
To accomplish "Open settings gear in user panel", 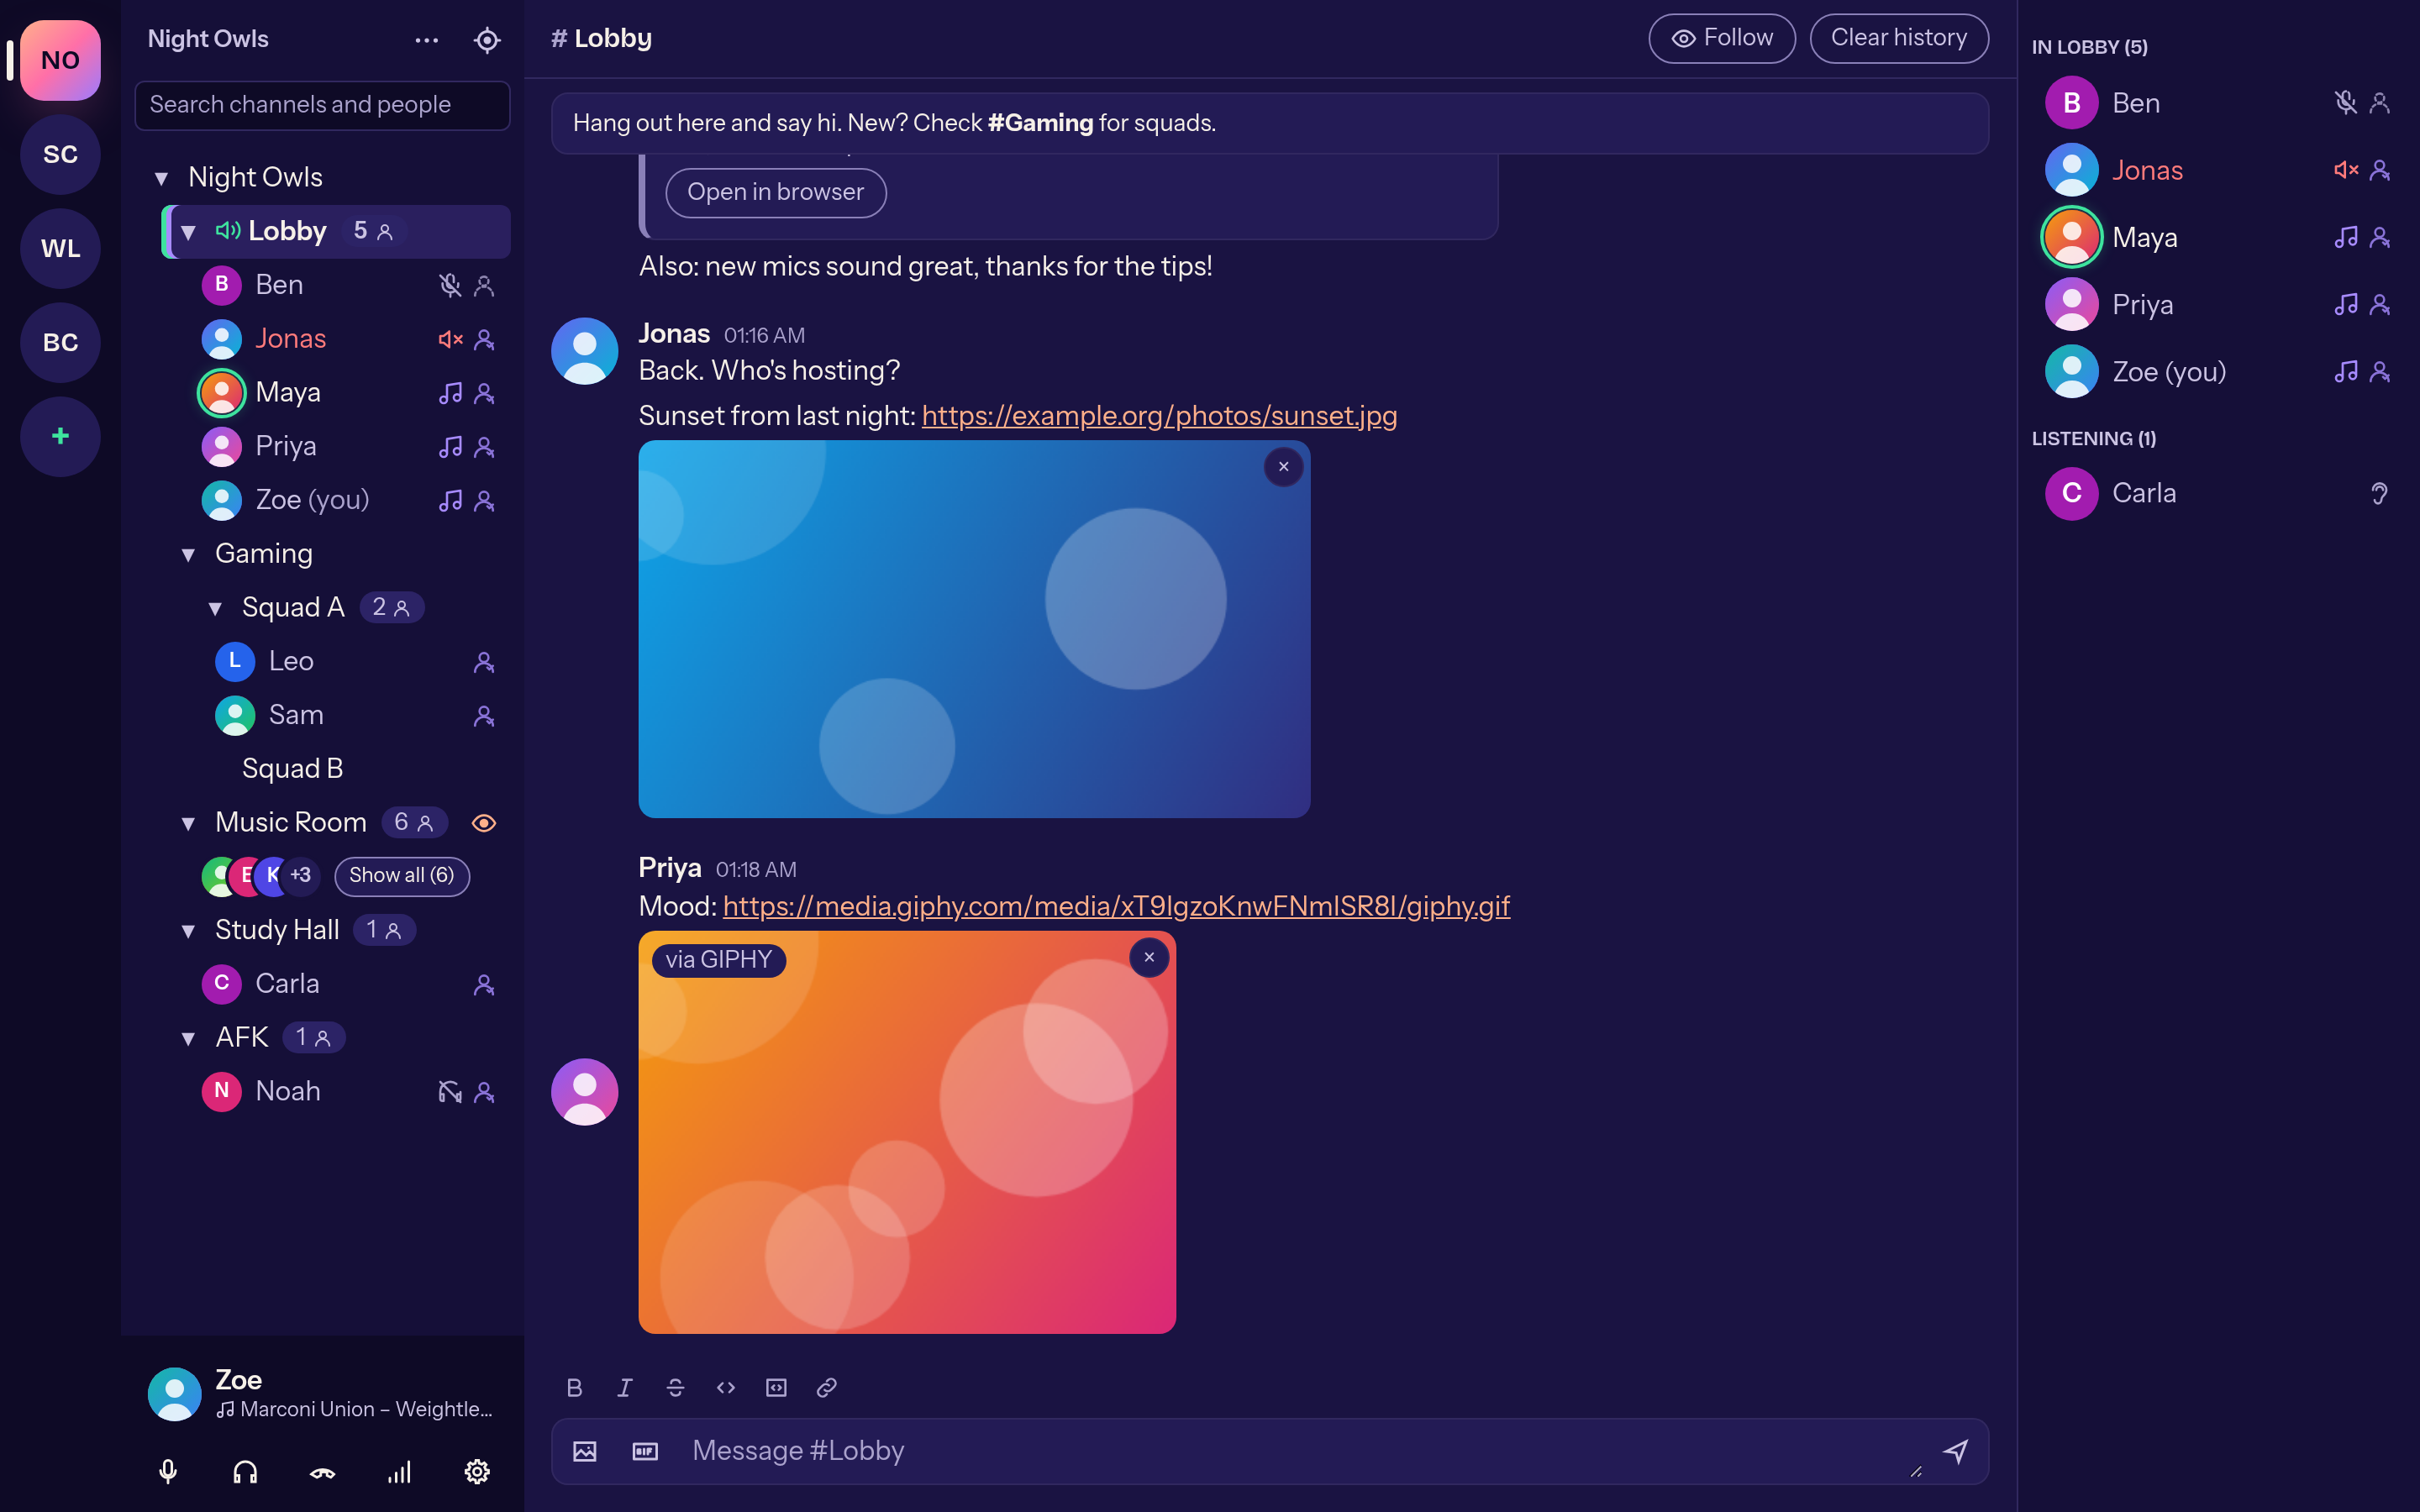I will pyautogui.click(x=477, y=1471).
